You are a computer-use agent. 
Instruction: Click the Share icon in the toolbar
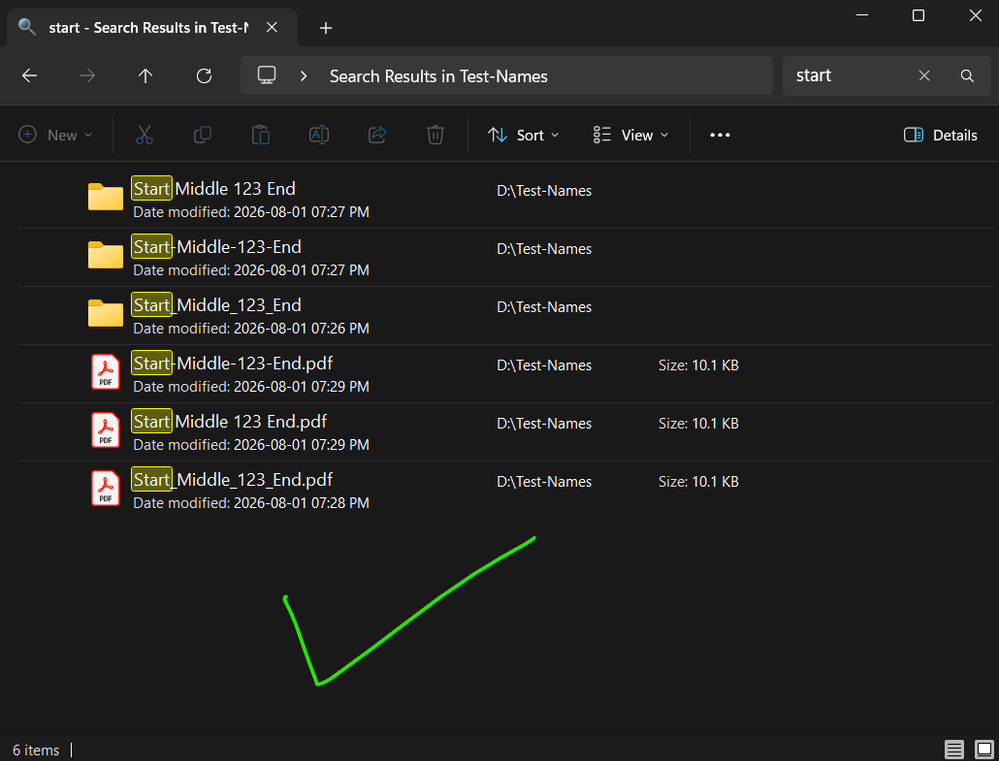click(x=377, y=134)
